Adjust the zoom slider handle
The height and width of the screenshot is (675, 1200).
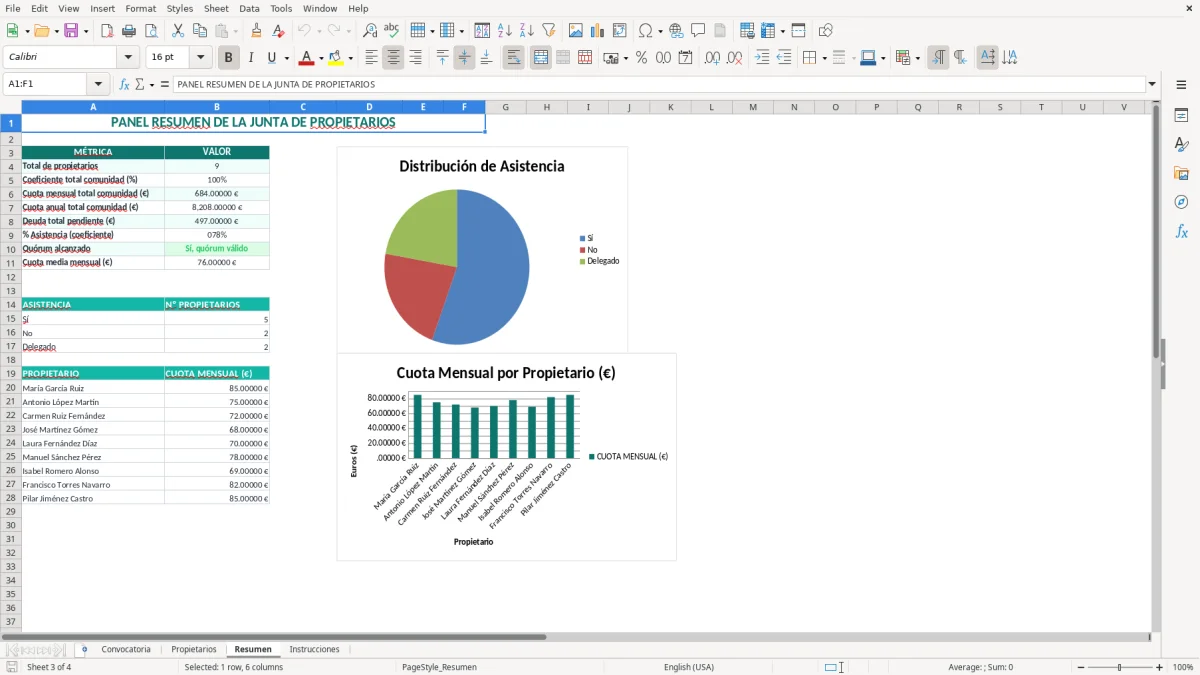tap(1120, 667)
